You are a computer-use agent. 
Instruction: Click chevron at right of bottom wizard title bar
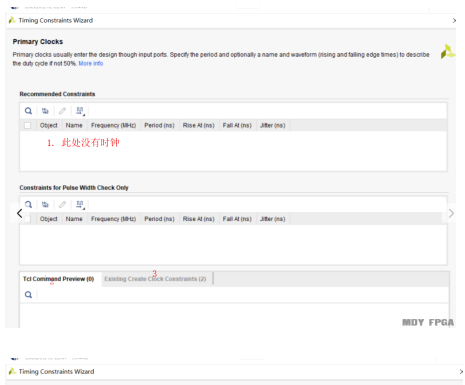click(x=461, y=372)
